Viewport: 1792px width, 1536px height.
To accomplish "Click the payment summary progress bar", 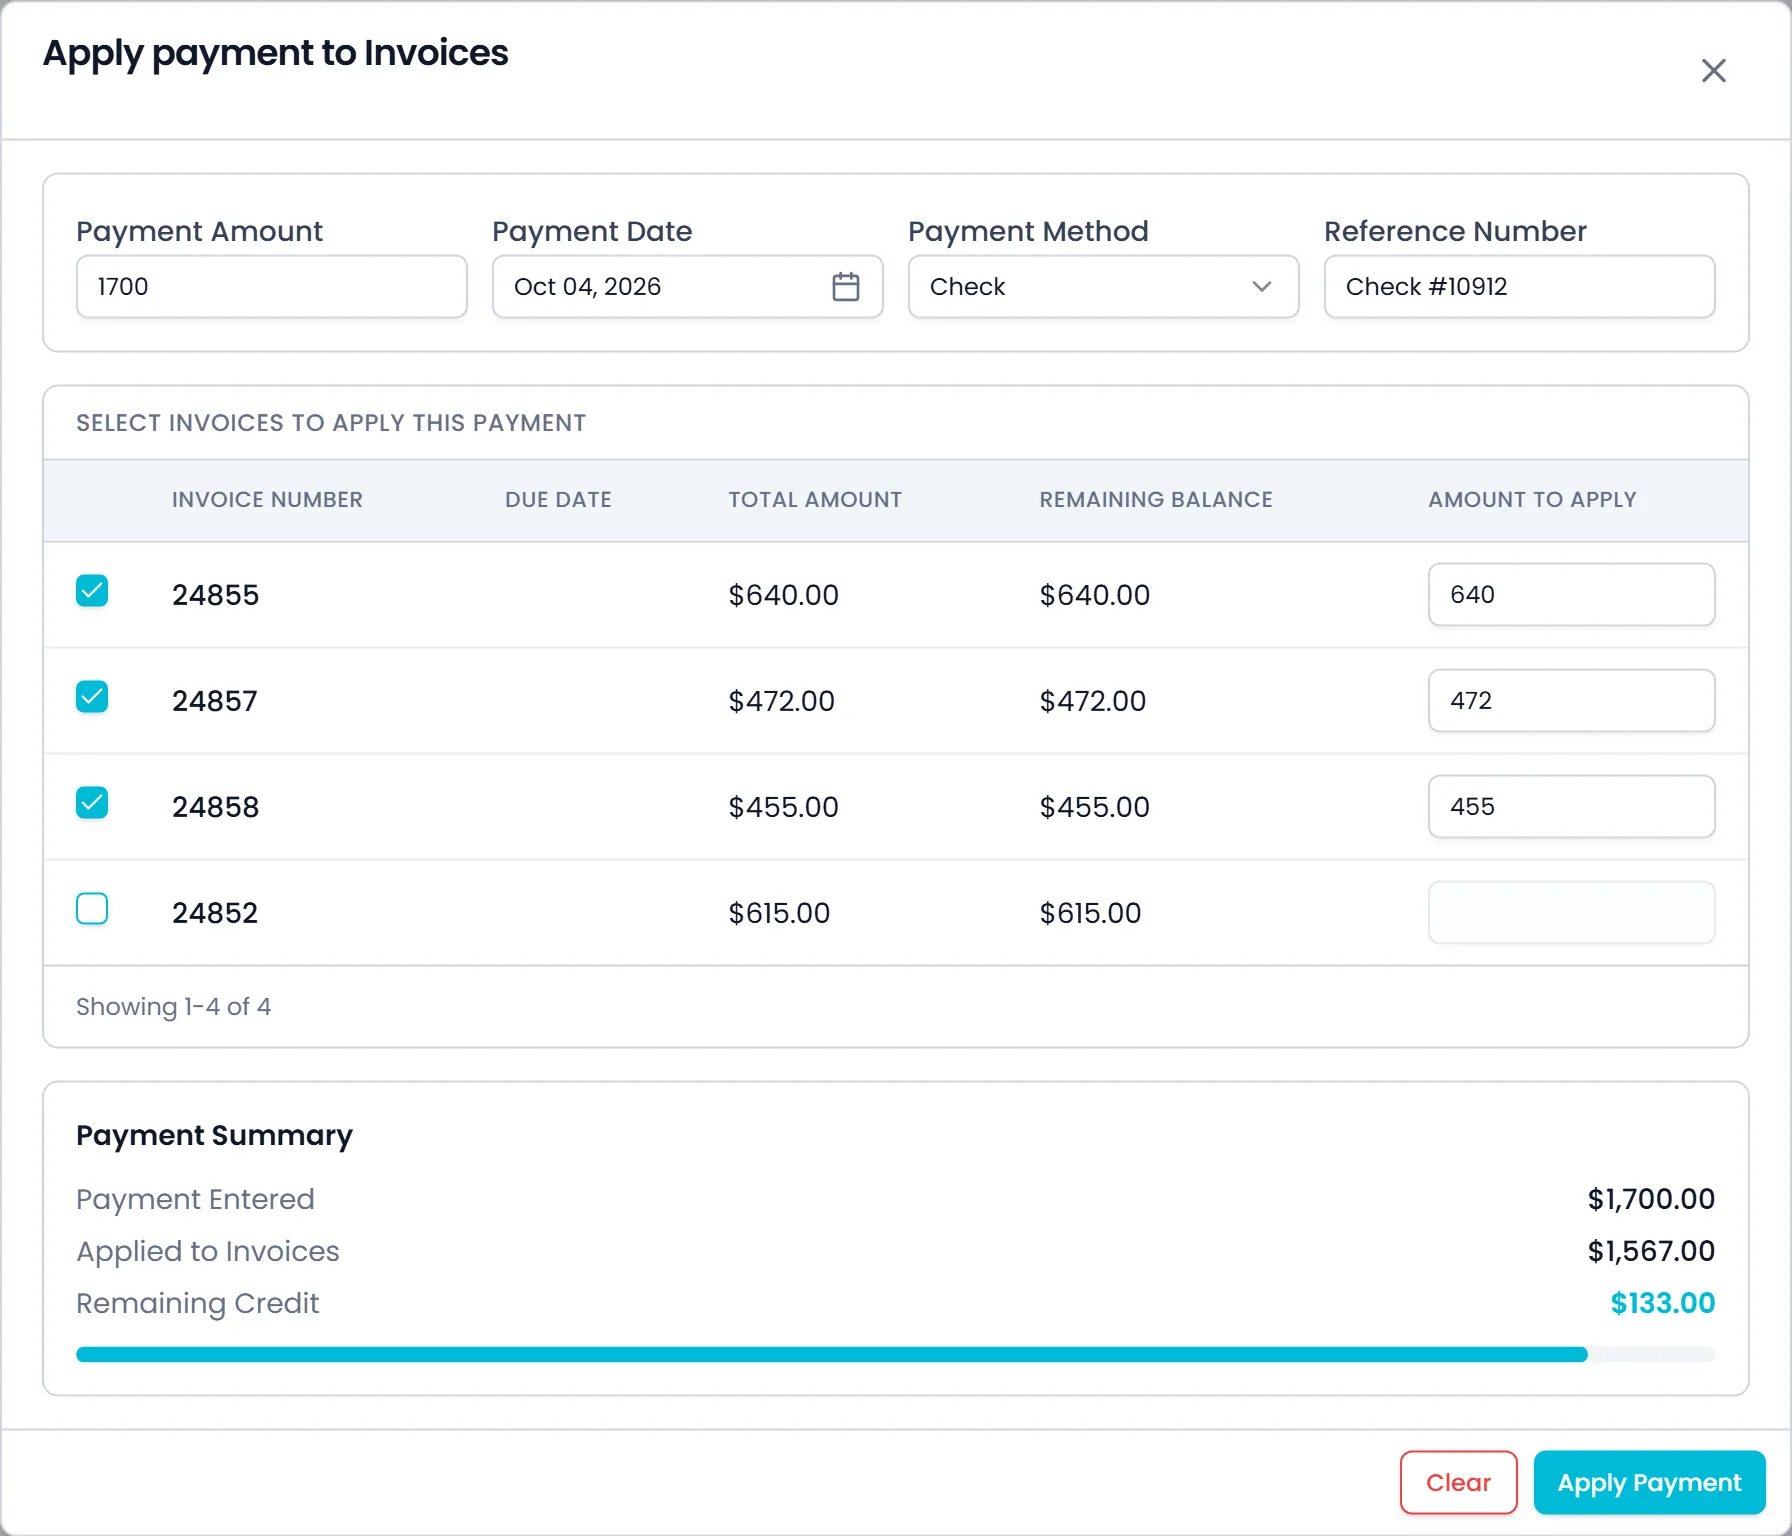I will point(895,1355).
